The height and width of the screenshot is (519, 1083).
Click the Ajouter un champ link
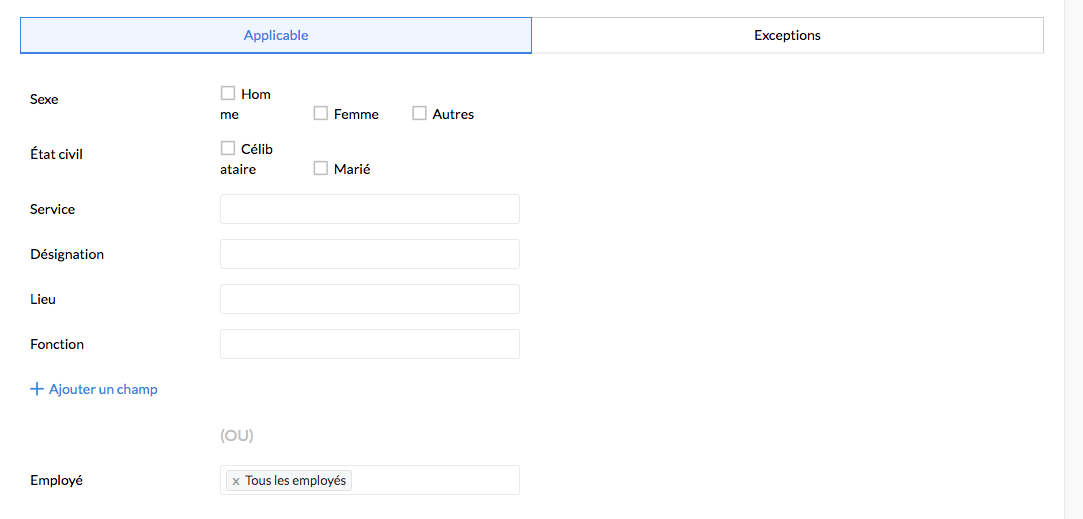pyautogui.click(x=103, y=389)
